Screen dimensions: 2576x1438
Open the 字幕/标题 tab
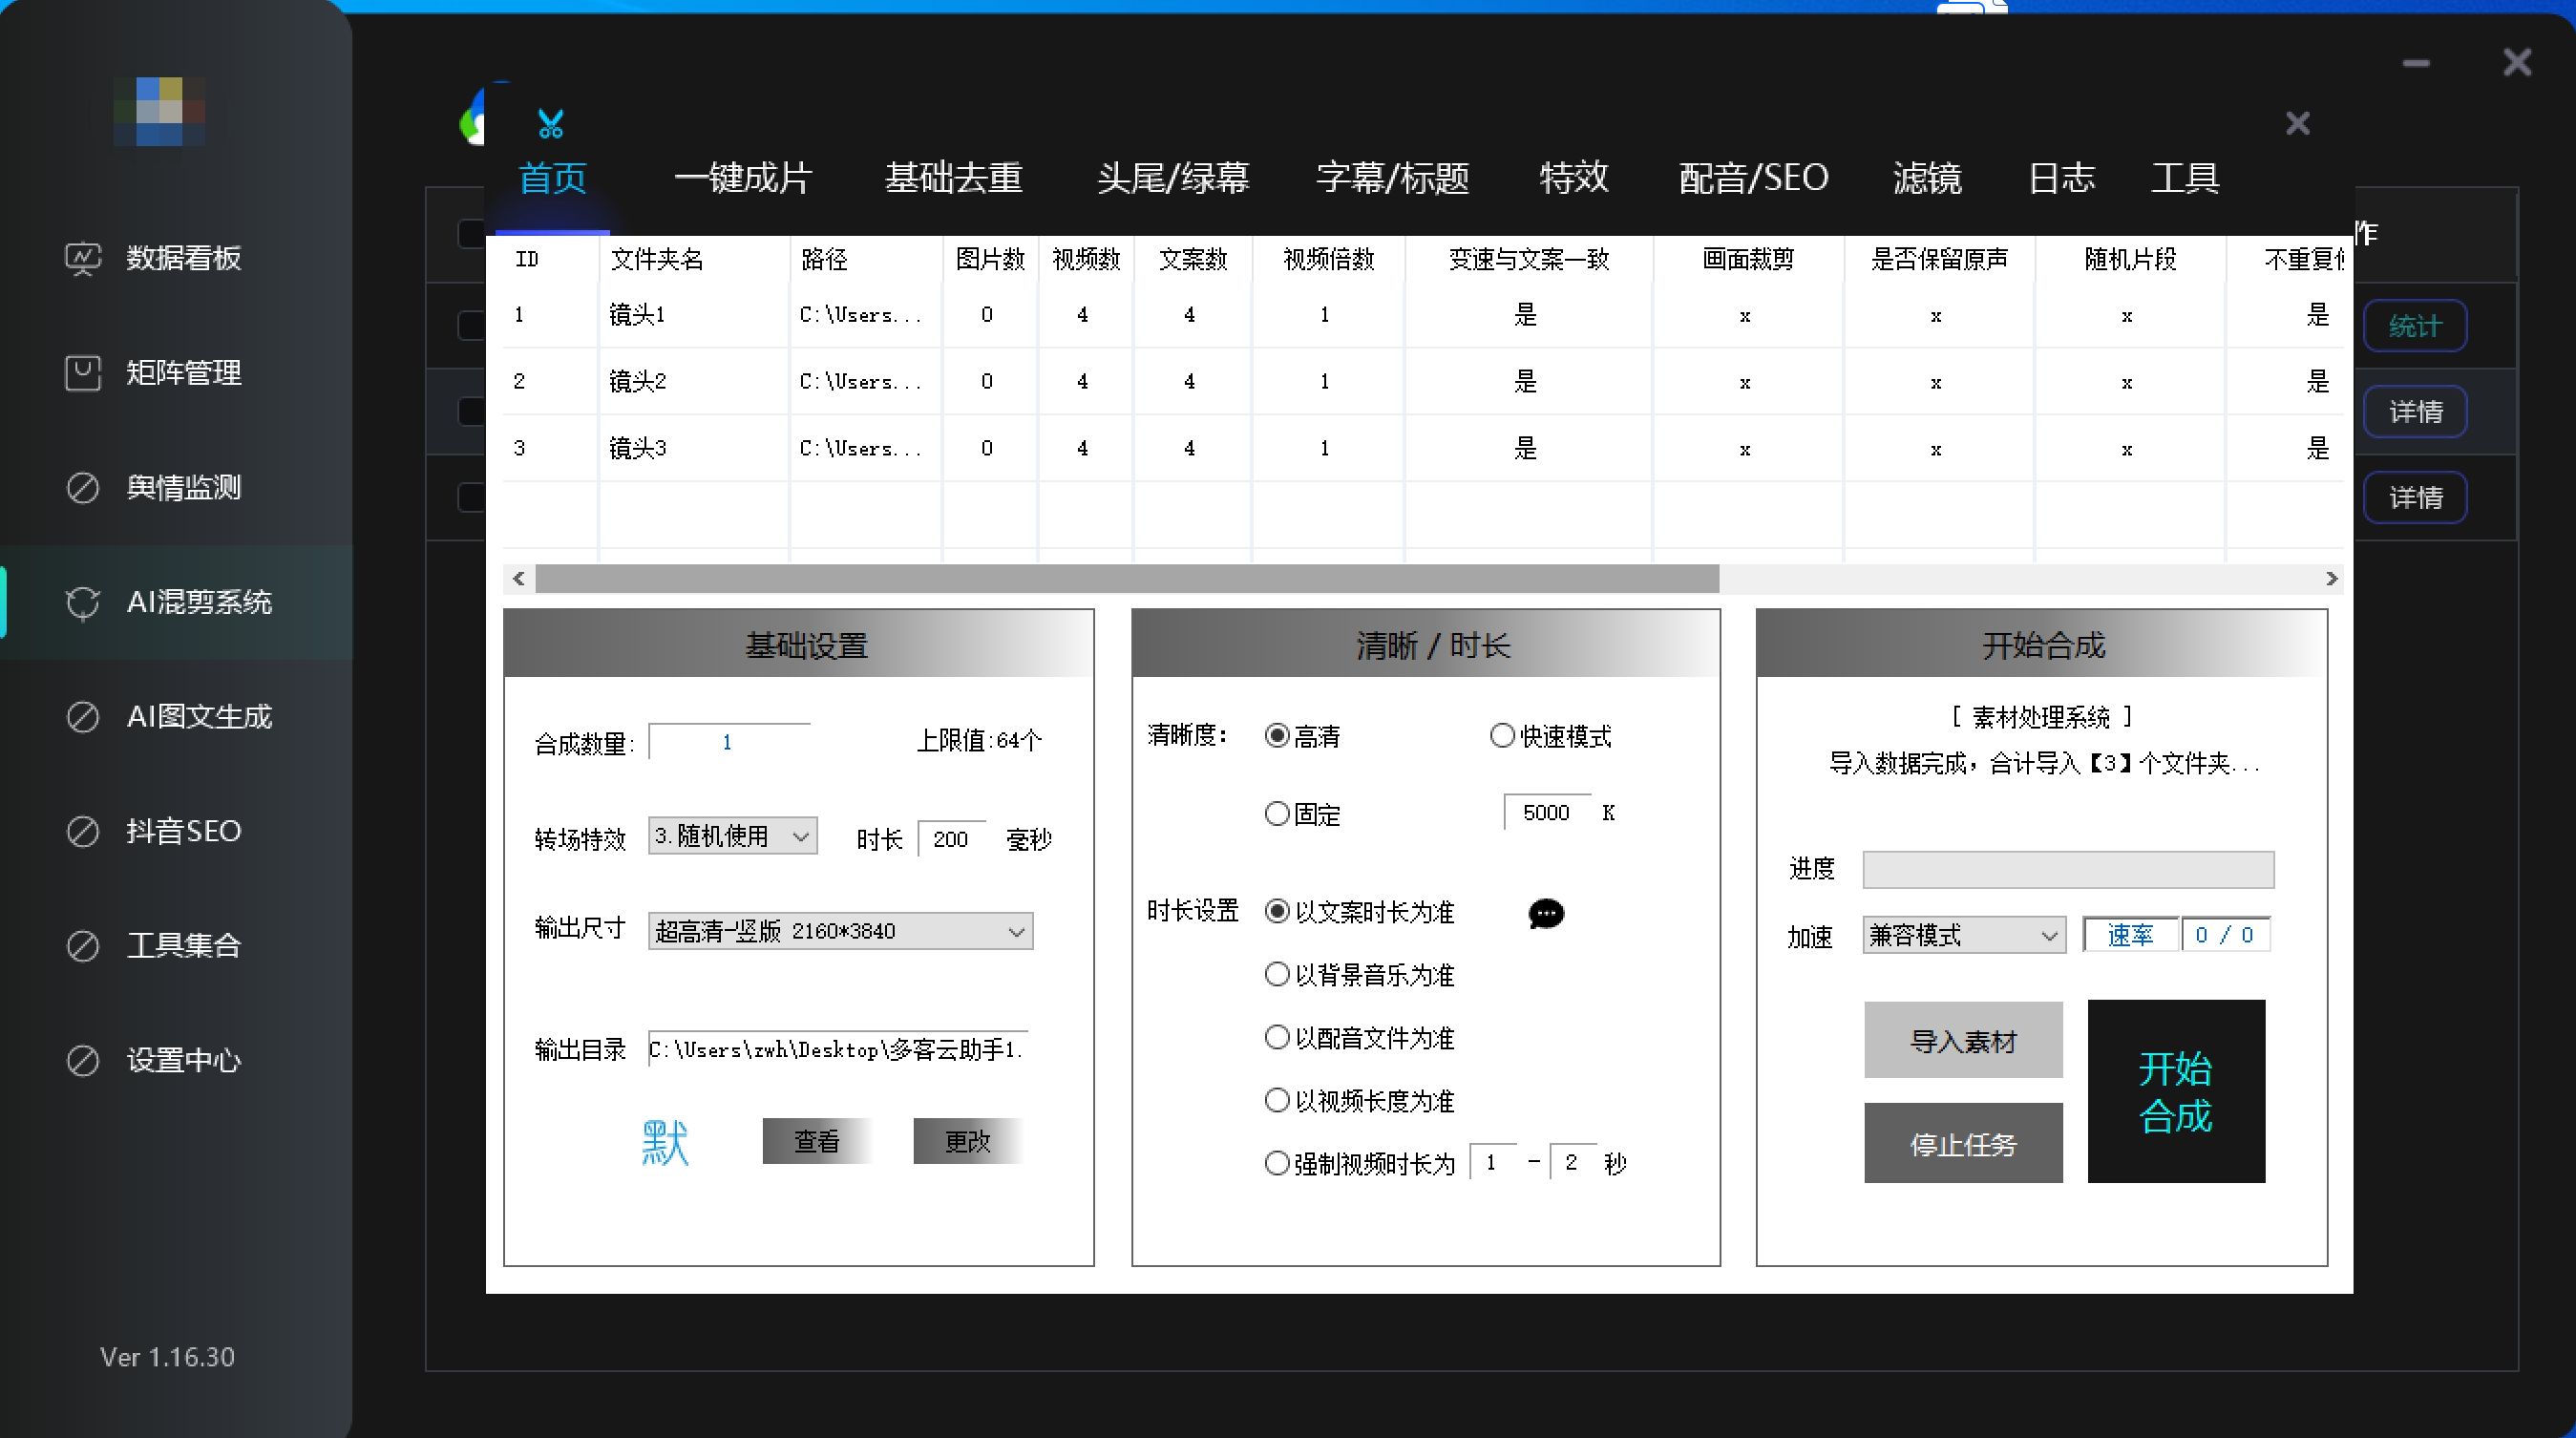point(1393,179)
